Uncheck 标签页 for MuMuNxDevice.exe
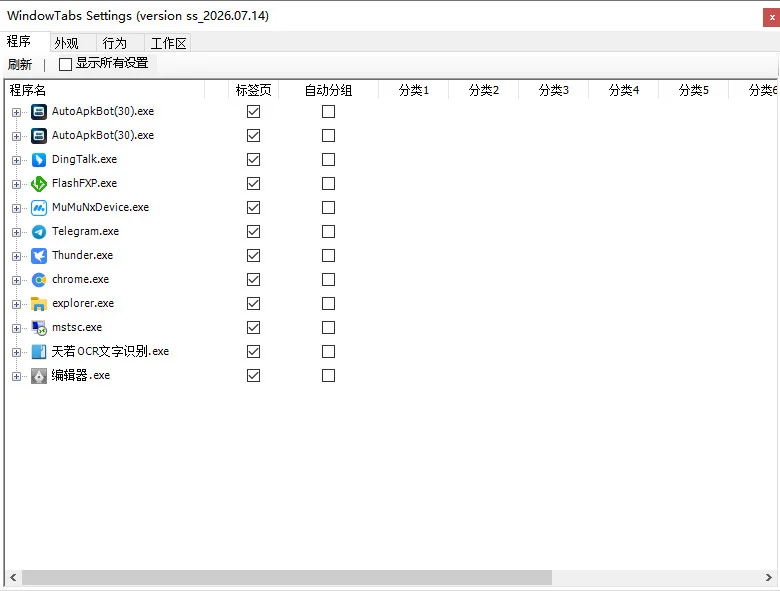This screenshot has height=591, width=780. click(x=253, y=207)
